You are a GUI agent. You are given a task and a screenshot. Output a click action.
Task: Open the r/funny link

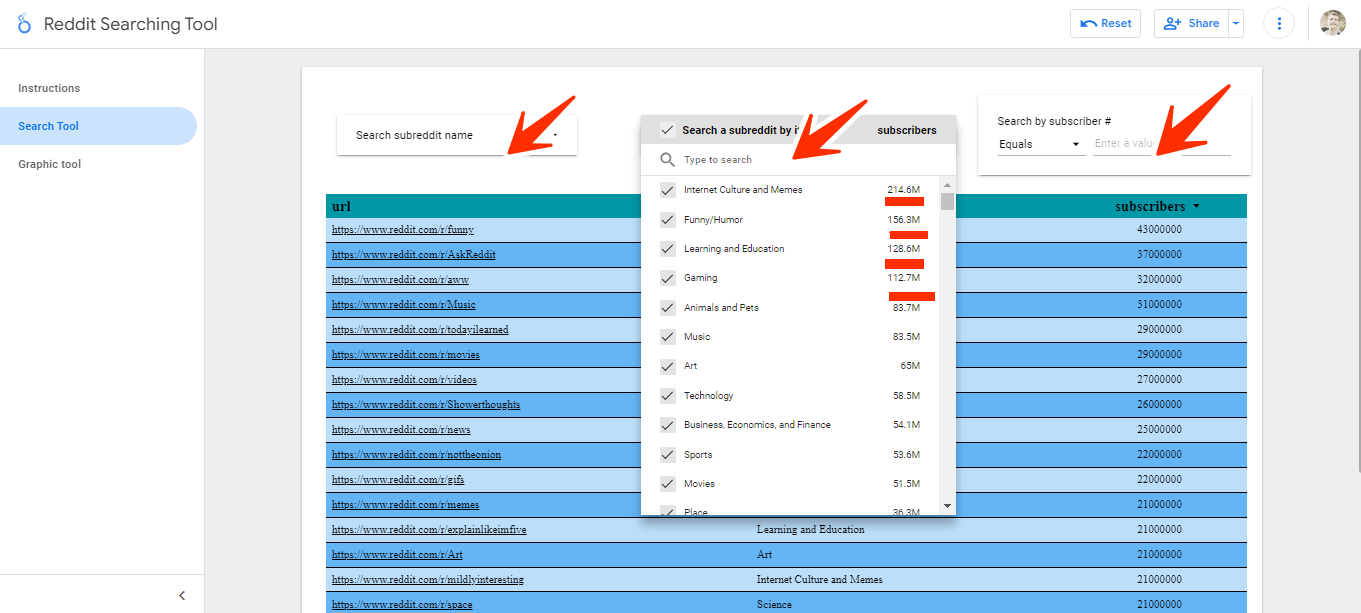coord(403,230)
